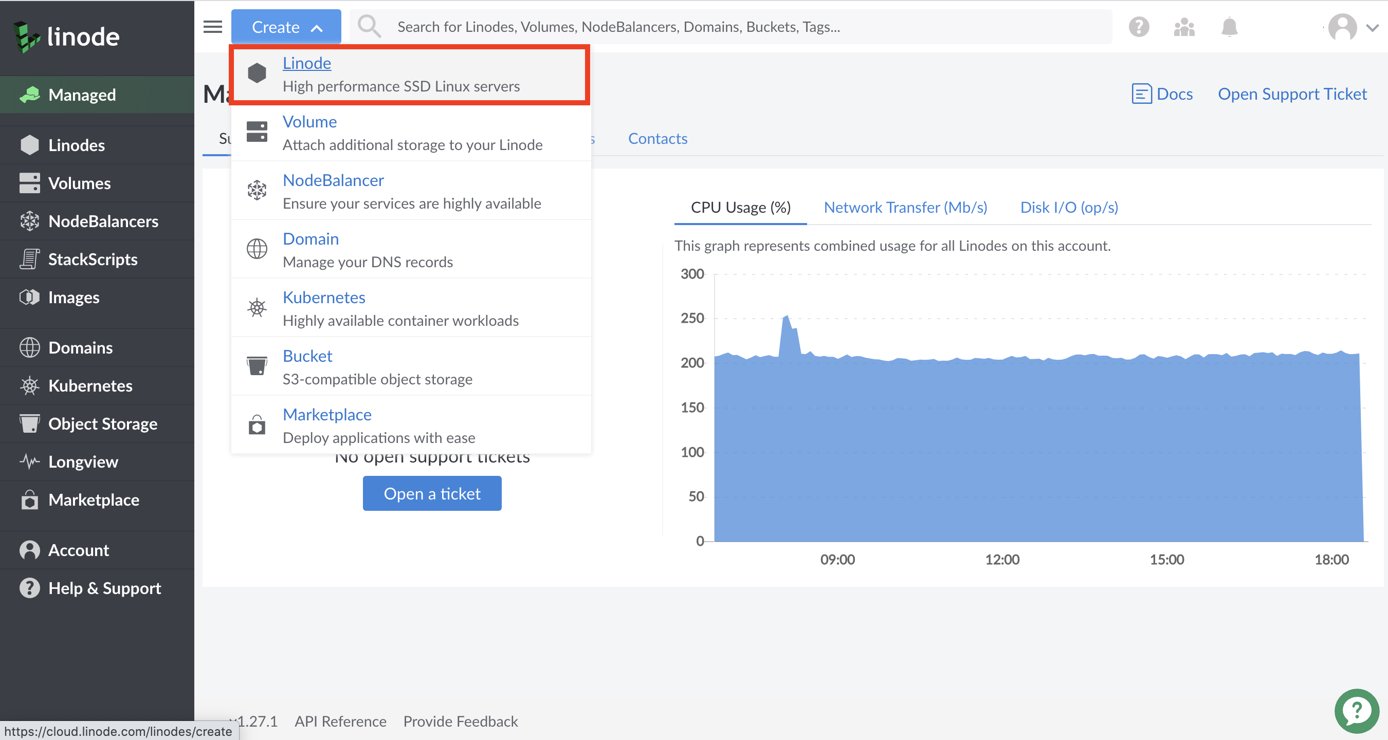The width and height of the screenshot is (1388, 740).
Task: Click the hamburger menu icon to collapse sidebar
Action: (213, 27)
